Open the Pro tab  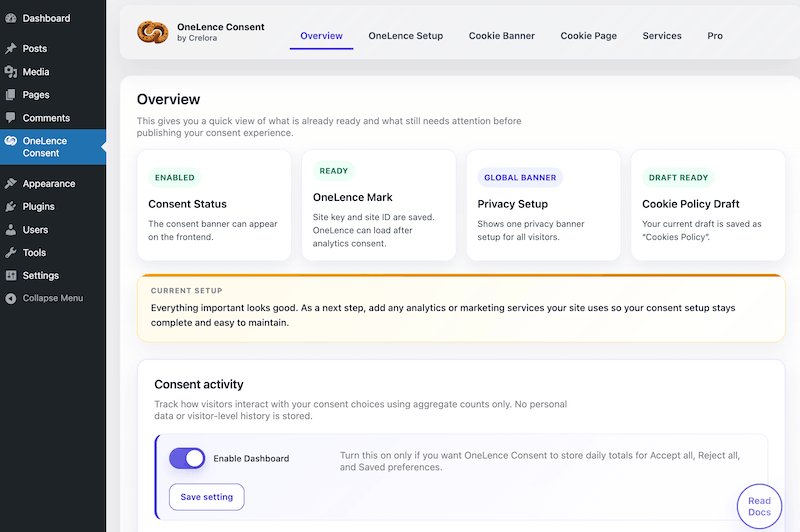click(x=715, y=36)
